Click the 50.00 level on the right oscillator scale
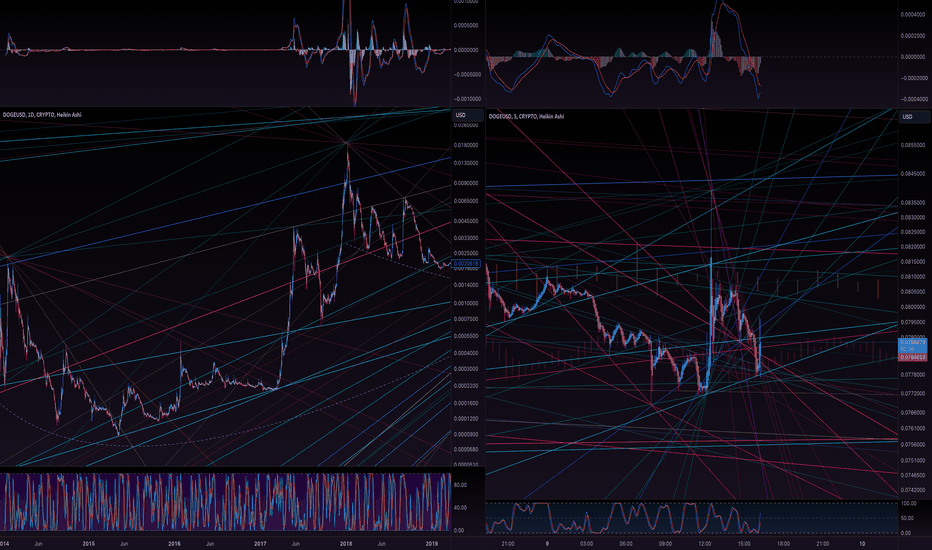Viewport: 932px width, 550px height. [907, 518]
